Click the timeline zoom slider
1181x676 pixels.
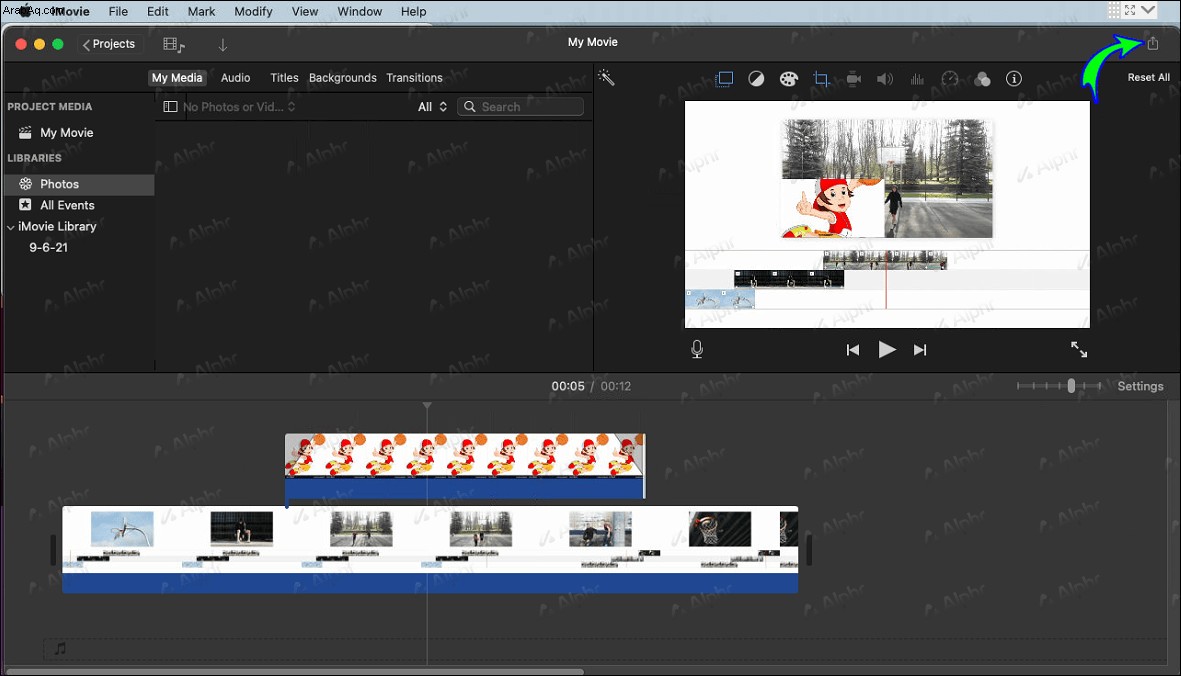(1059, 386)
